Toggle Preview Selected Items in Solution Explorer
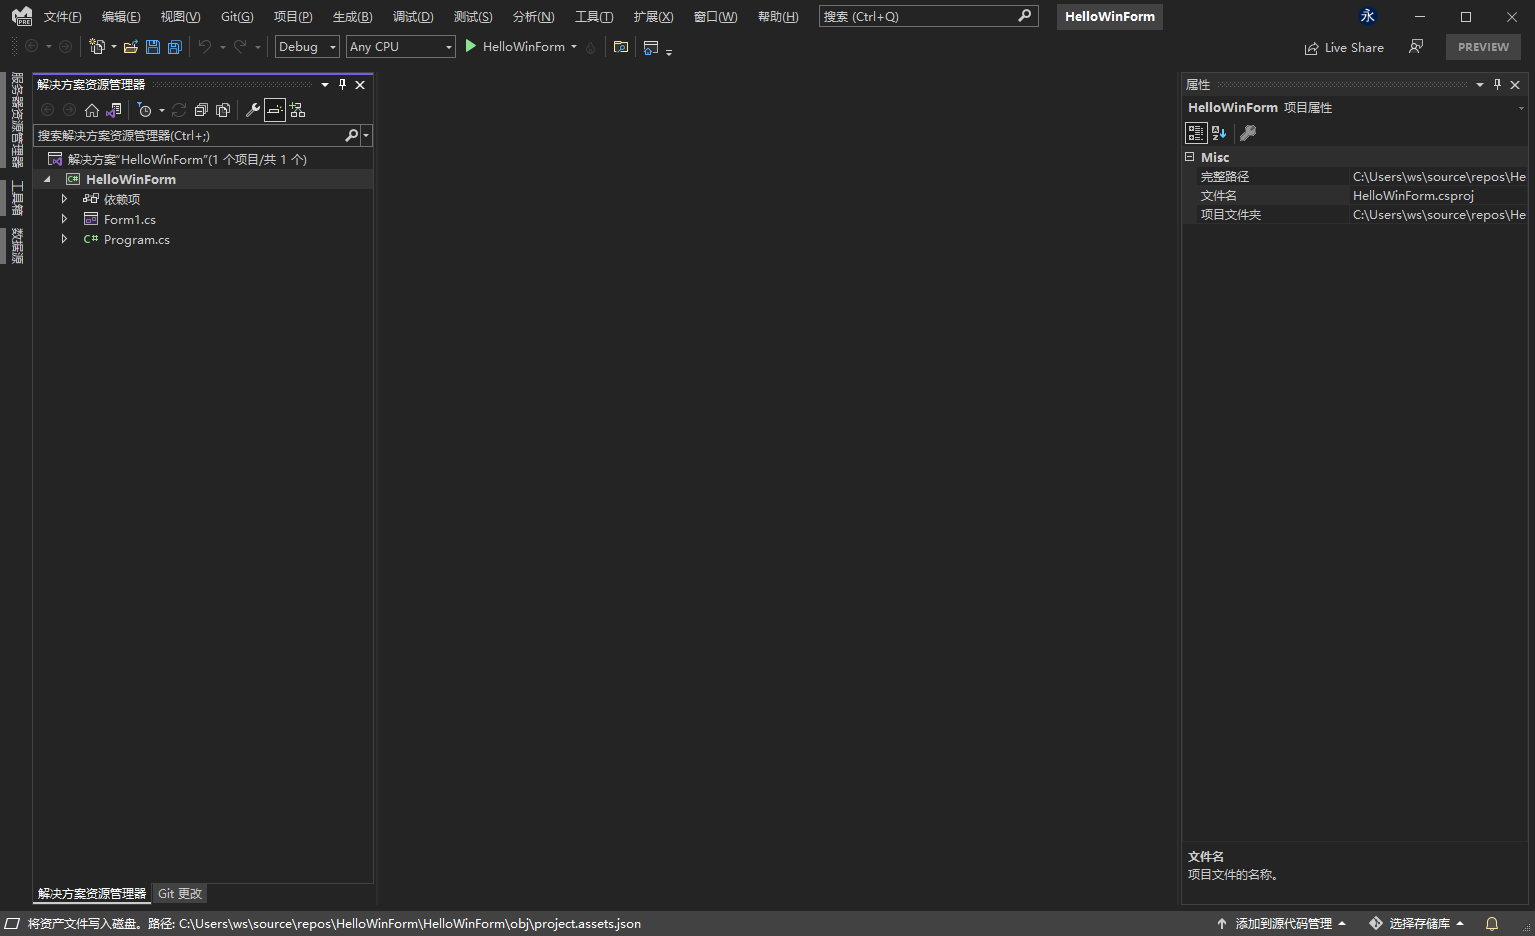1535x936 pixels. pos(275,110)
